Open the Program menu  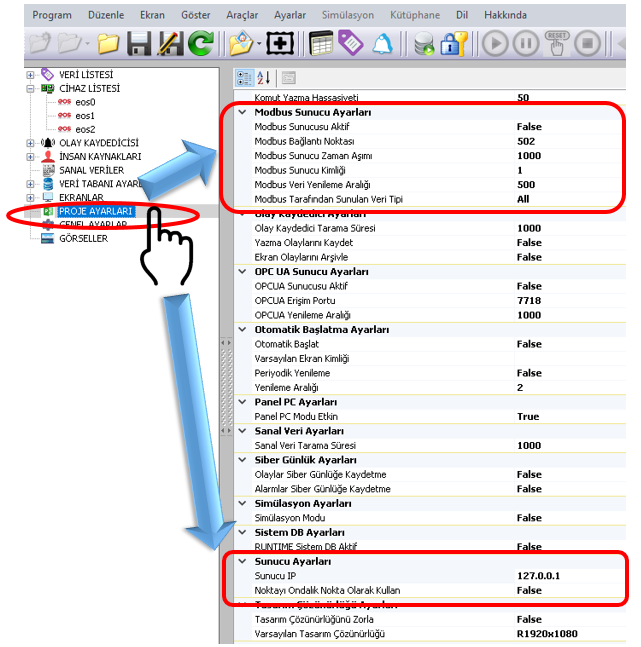coord(52,15)
